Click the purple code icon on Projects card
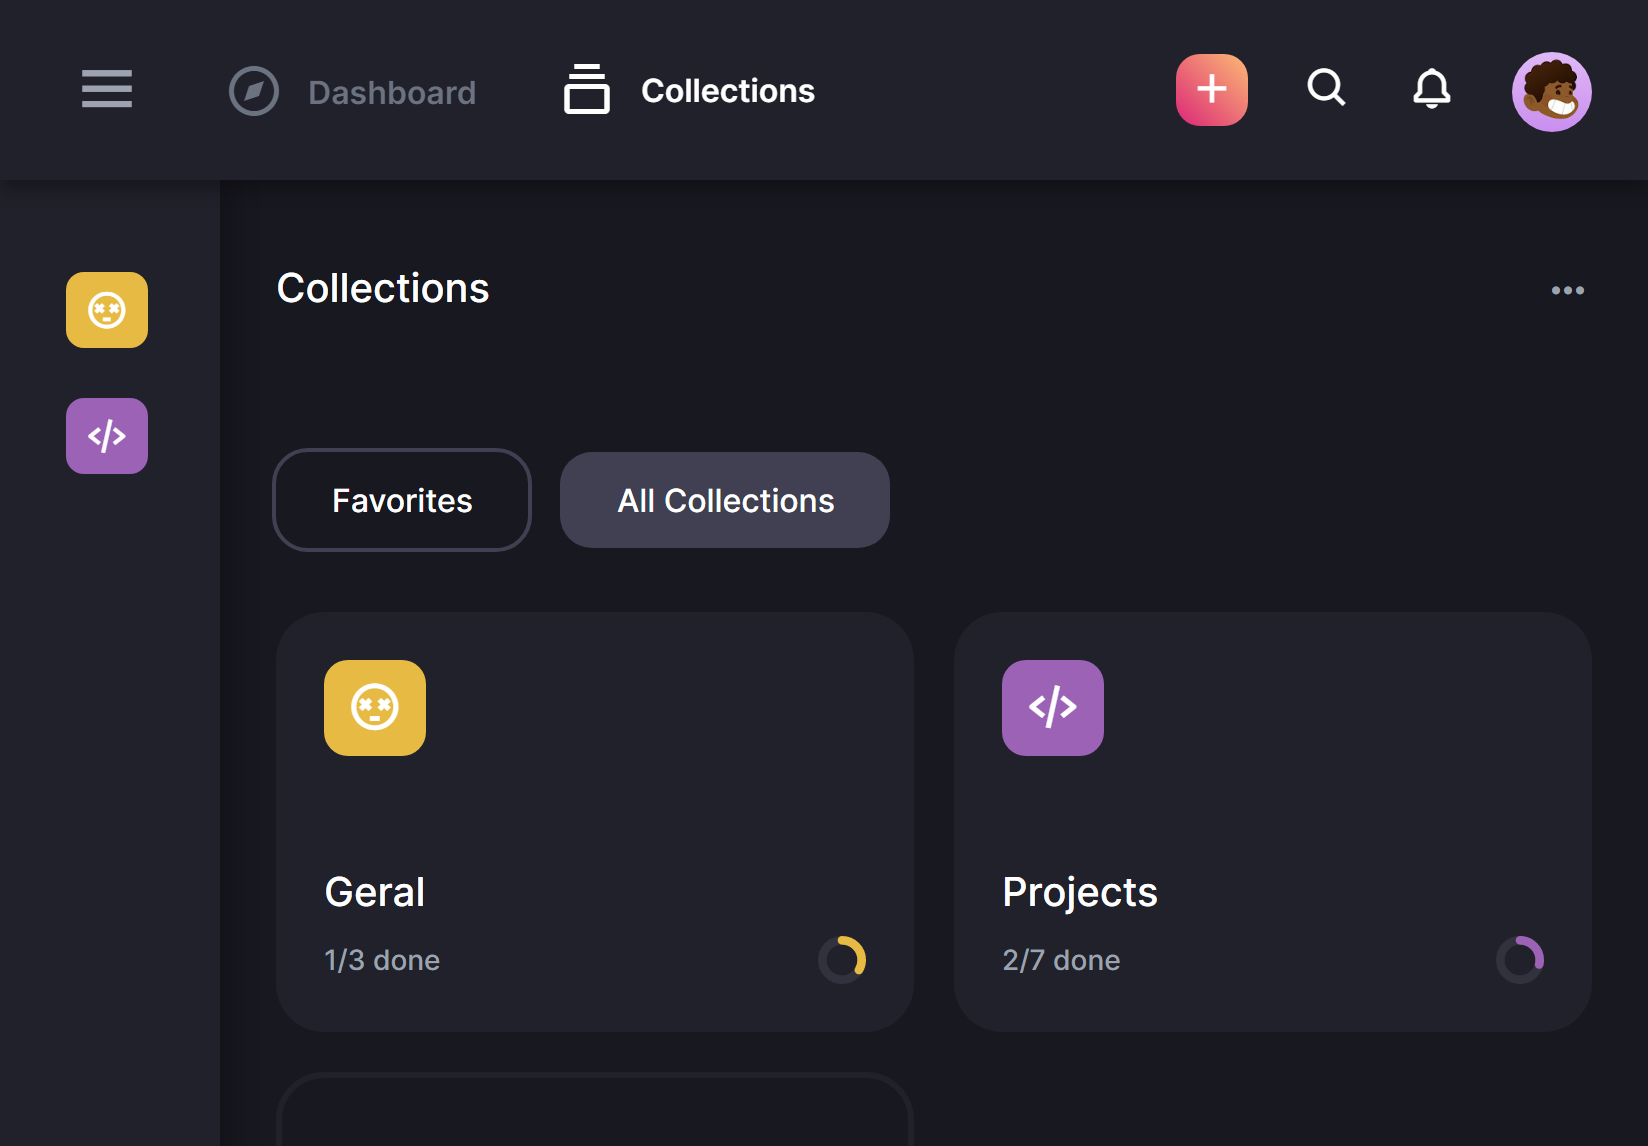 (x=1053, y=708)
